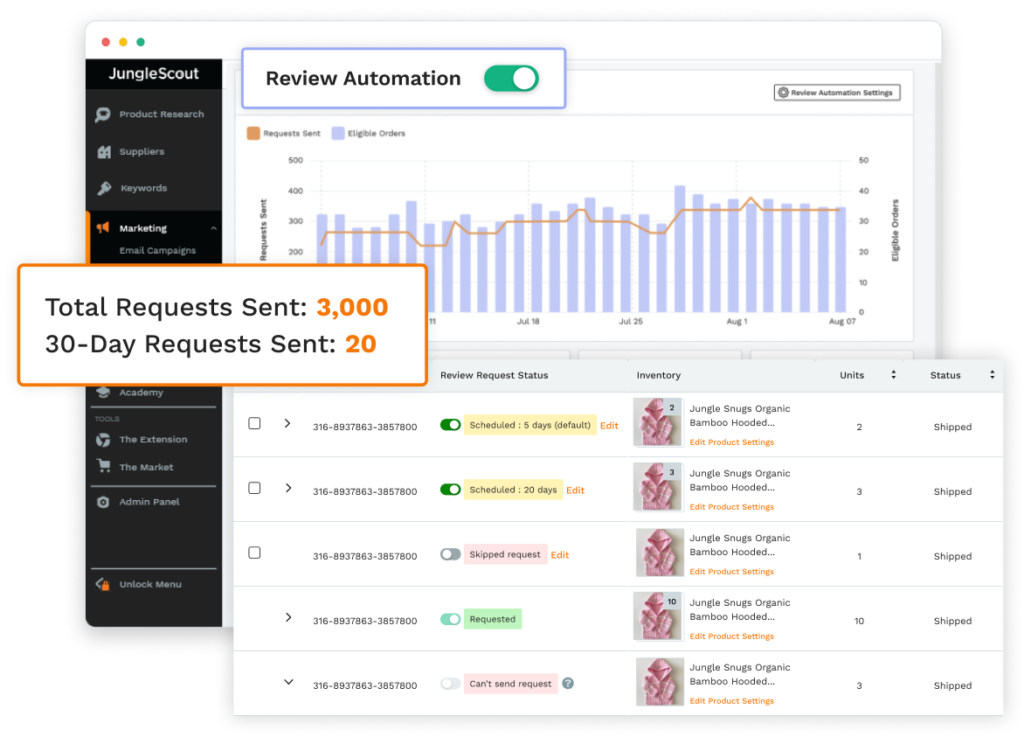1024x737 pixels.
Task: Open Keywords in the sidebar
Action: (144, 188)
